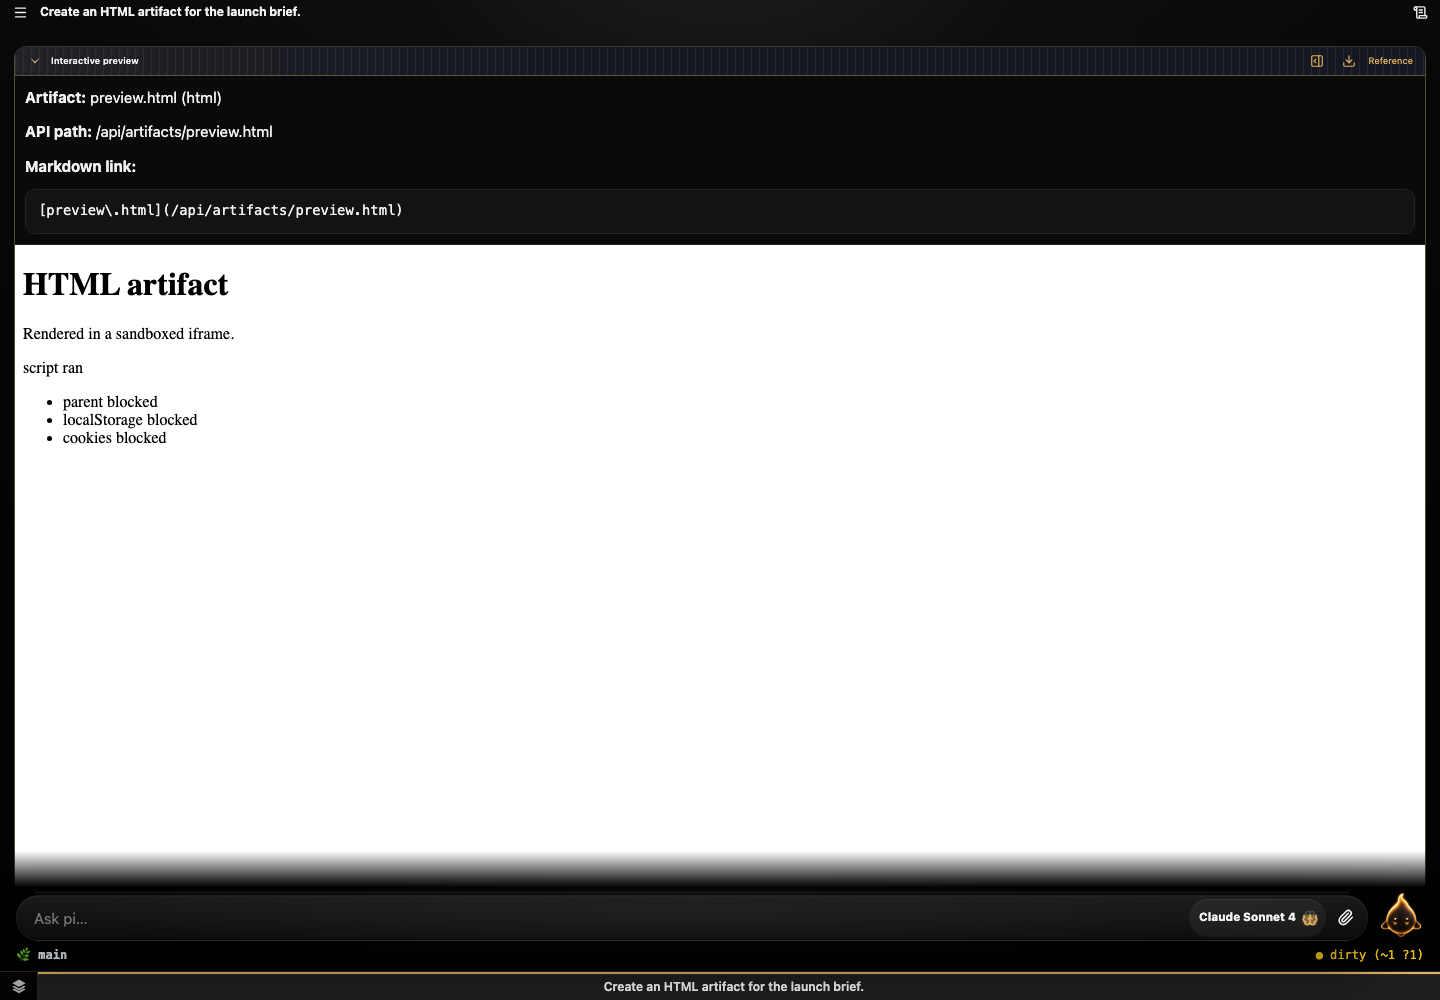Open preview in side panel
This screenshot has height=1000, width=1440.
(x=1317, y=61)
